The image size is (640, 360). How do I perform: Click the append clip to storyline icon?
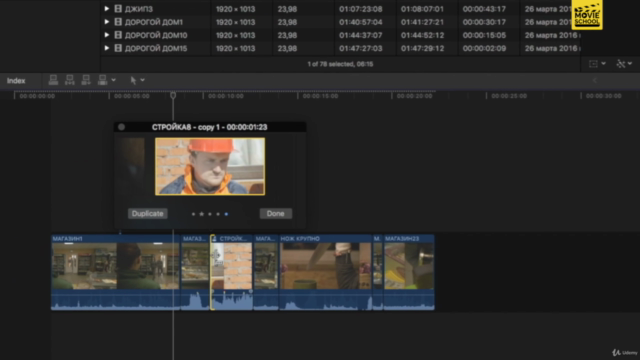(x=86, y=80)
